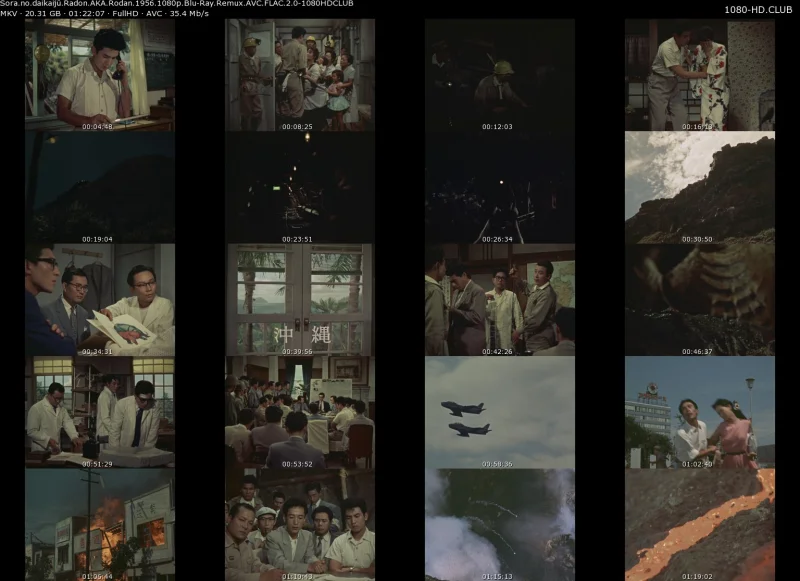This screenshot has height=581, width=800.
Task: Select the creature wing frame at 00:46:37
Action: coord(700,300)
